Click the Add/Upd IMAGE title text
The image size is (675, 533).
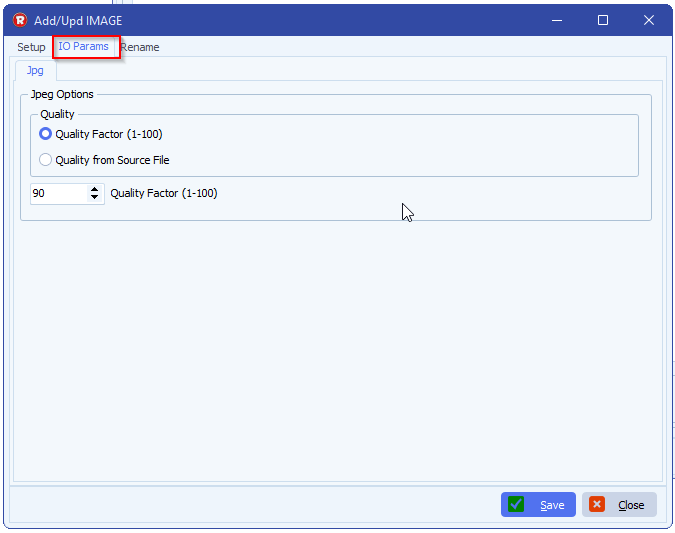pos(78,21)
